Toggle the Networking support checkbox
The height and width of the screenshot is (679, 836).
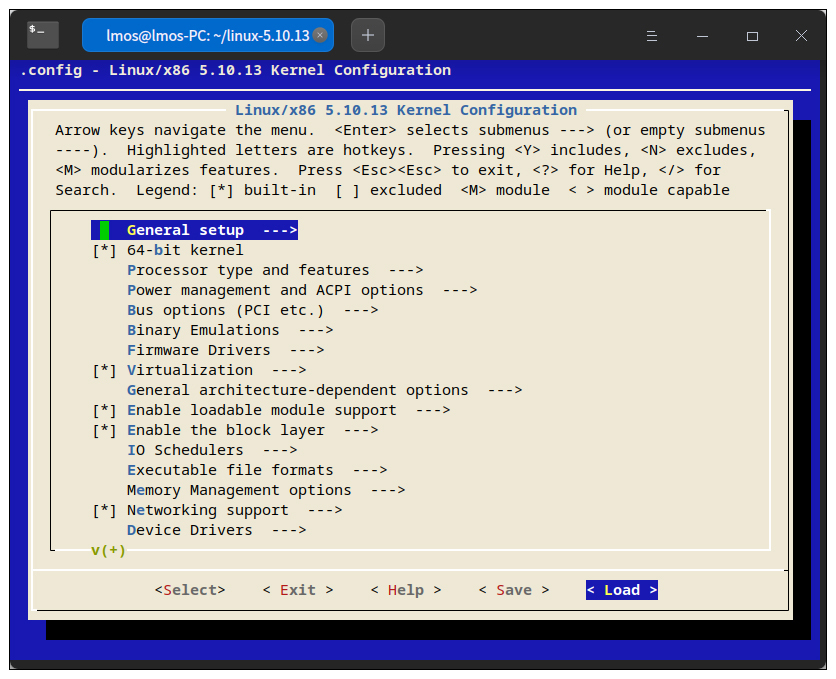105,510
